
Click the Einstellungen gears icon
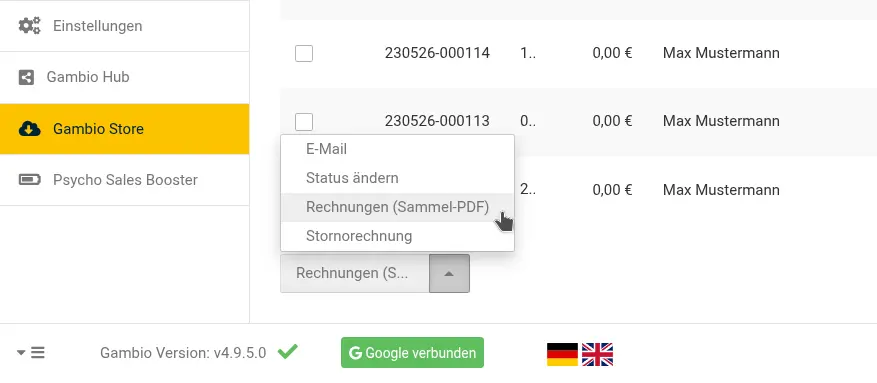pos(29,26)
